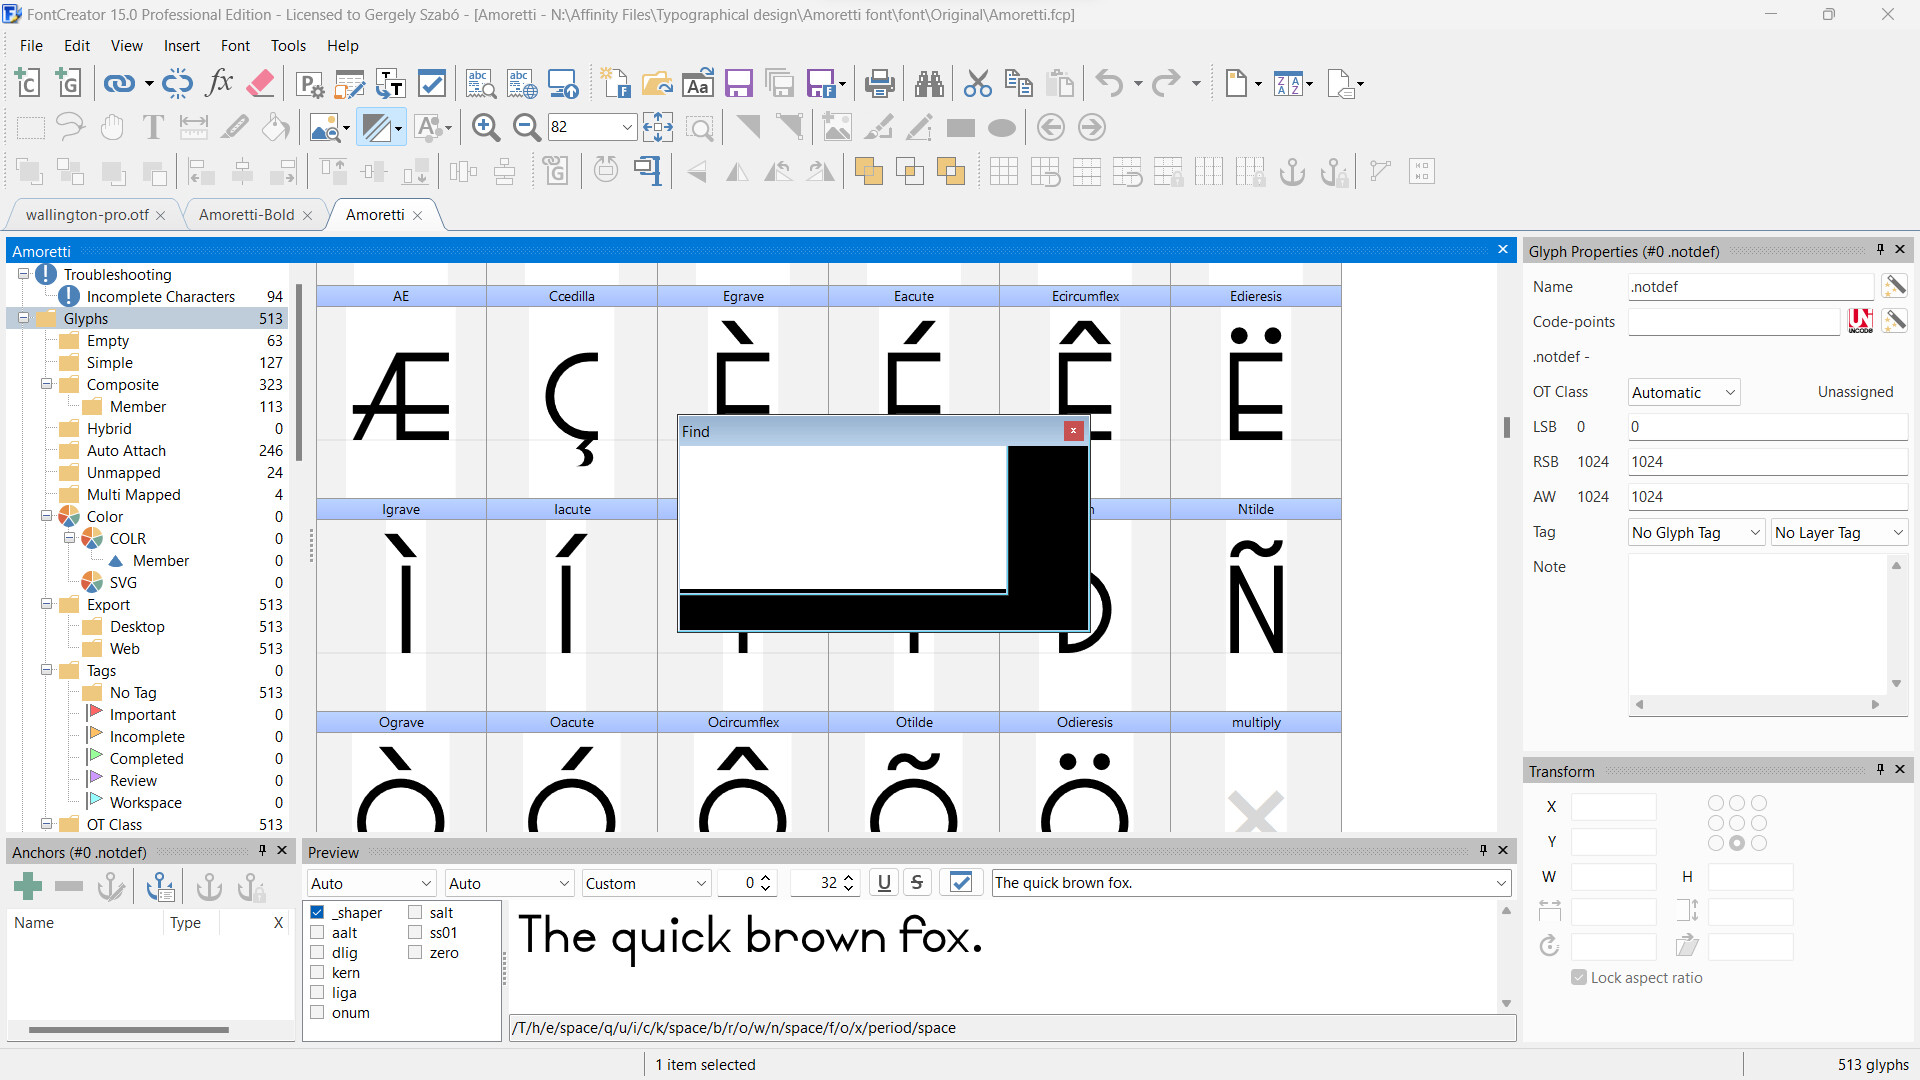
Task: Toggle underline button in Preview toolbar
Action: [x=884, y=883]
